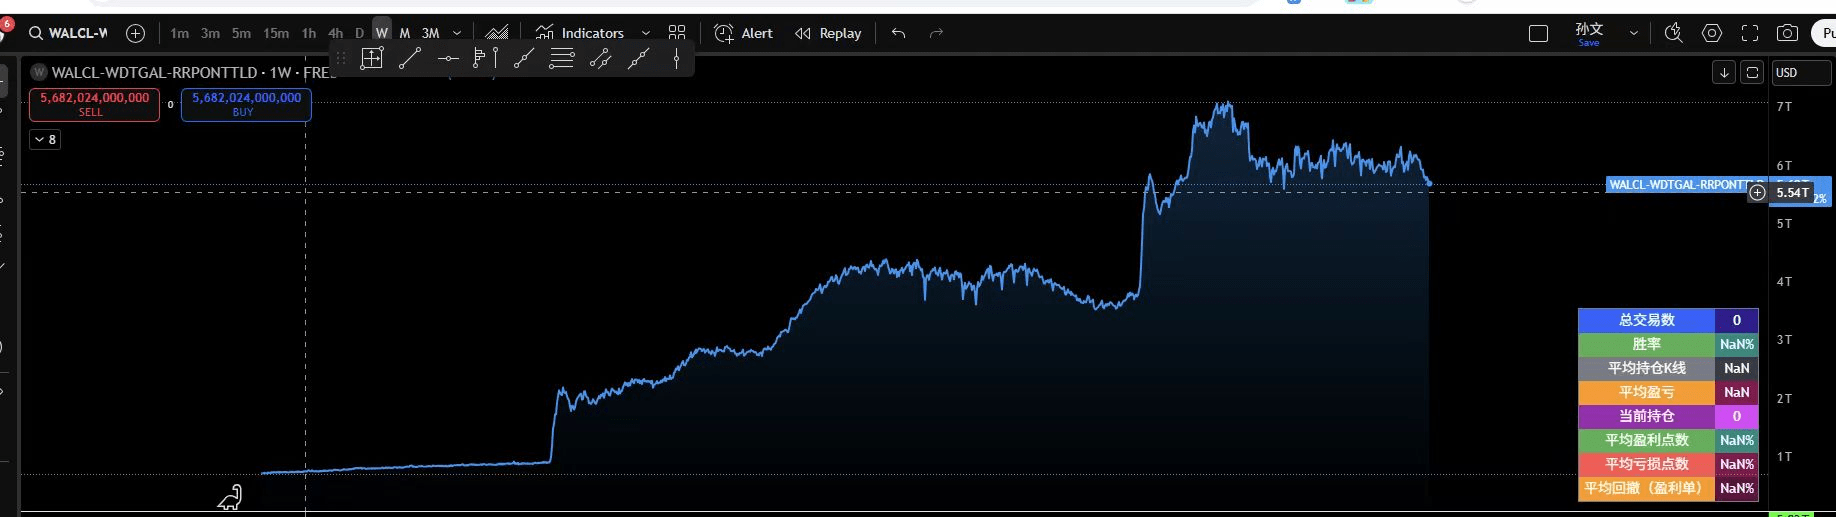1836x517 pixels.
Task: Click the blue BUY price button
Action: click(246, 104)
